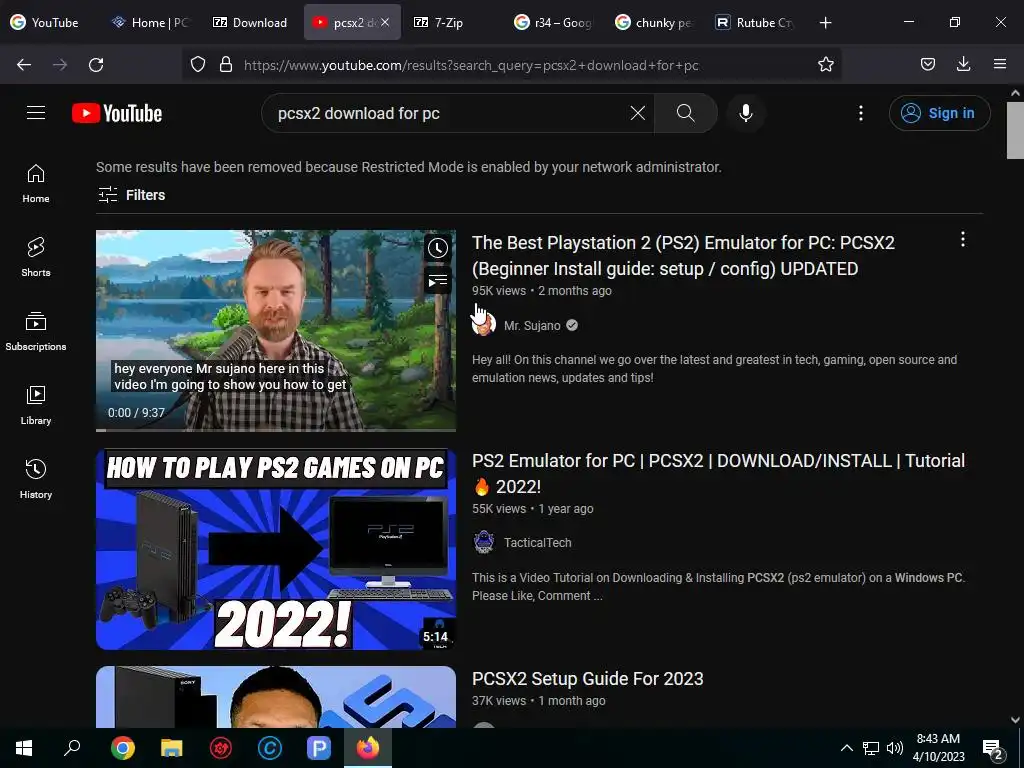
Task: Open Firefox downloads panel
Action: [963, 64]
